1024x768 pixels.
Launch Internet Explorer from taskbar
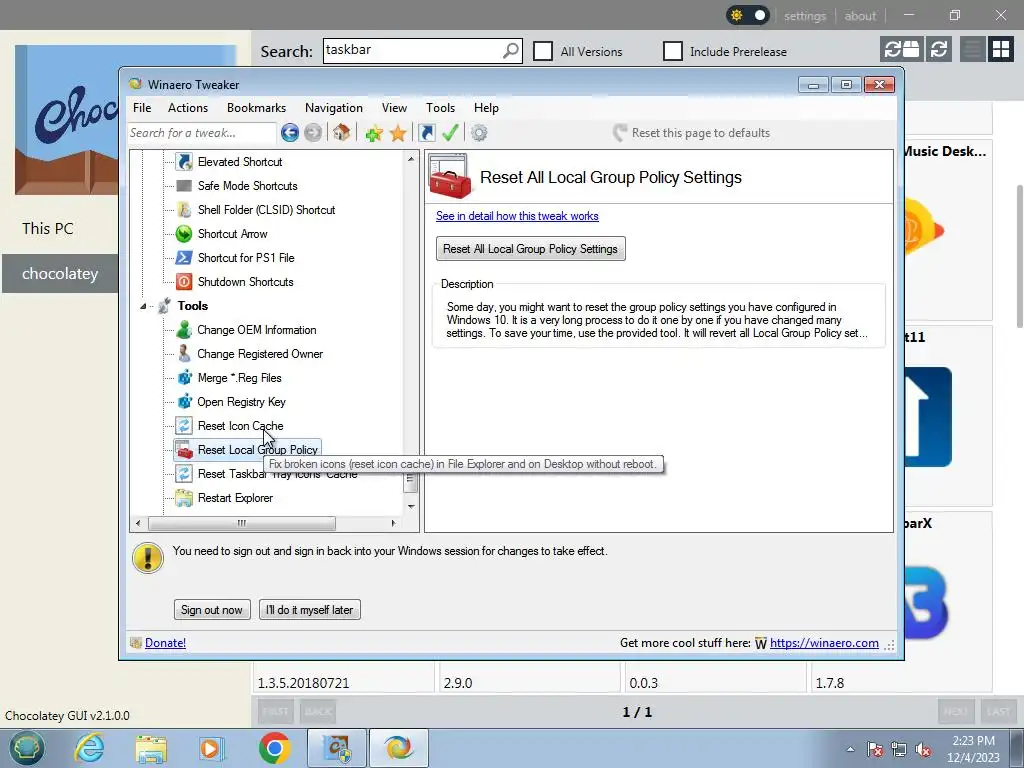(88, 748)
